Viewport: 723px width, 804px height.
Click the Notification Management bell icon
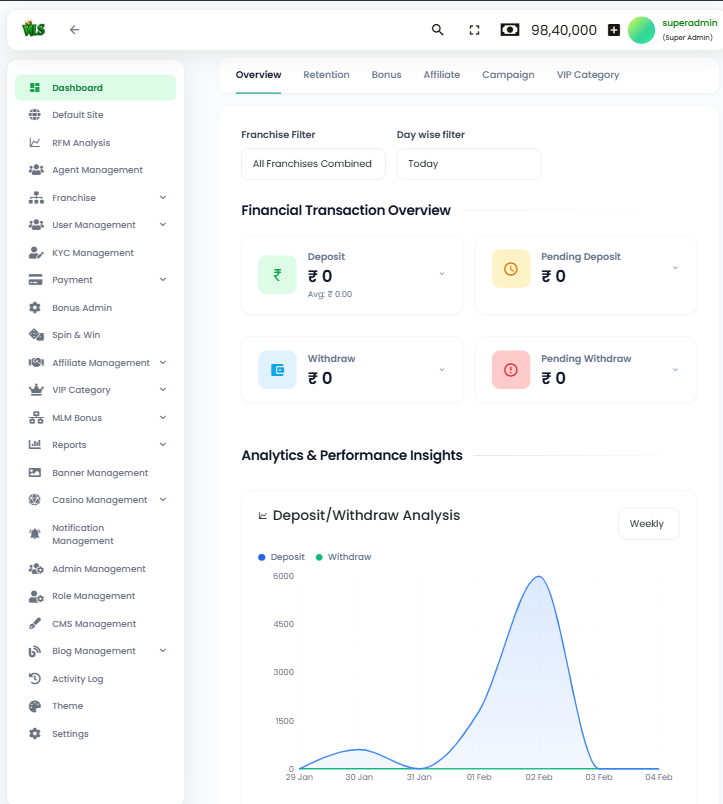click(35, 534)
